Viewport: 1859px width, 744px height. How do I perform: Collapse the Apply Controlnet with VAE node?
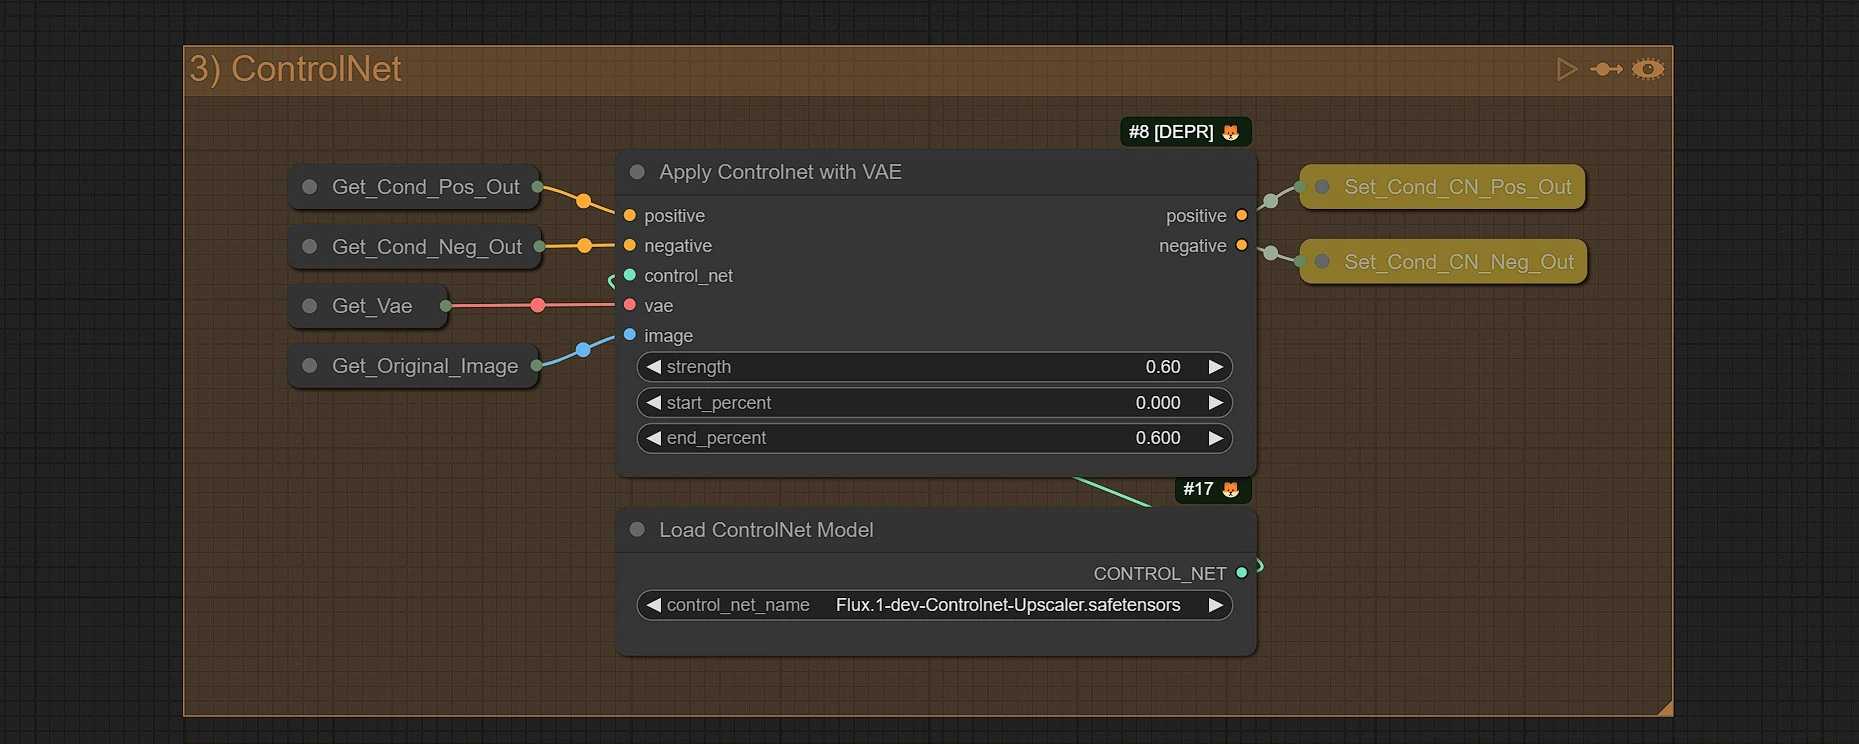point(637,172)
